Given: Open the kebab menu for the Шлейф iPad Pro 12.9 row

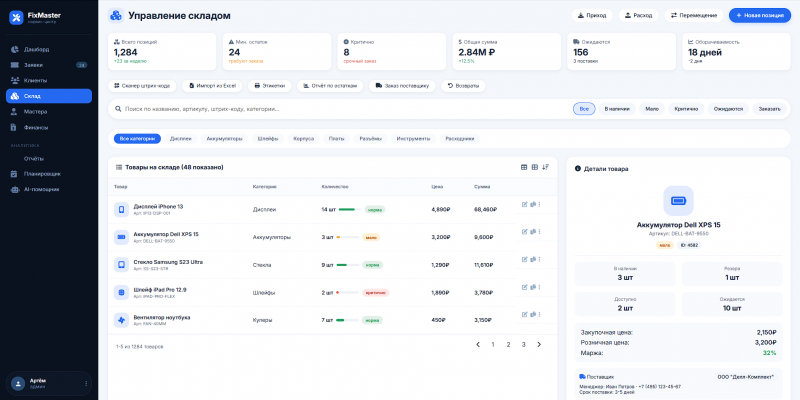Looking at the screenshot, I should pyautogui.click(x=539, y=287).
